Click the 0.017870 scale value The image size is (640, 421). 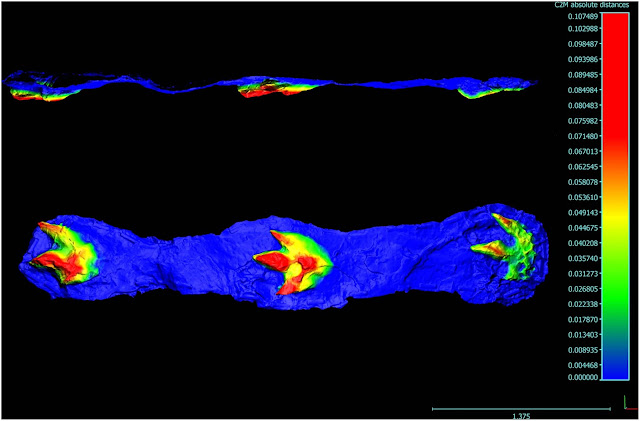point(583,319)
